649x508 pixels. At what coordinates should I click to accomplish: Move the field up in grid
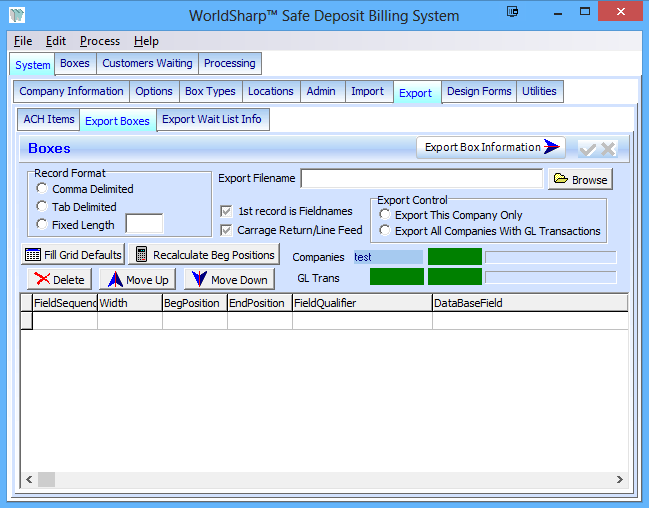click(137, 280)
